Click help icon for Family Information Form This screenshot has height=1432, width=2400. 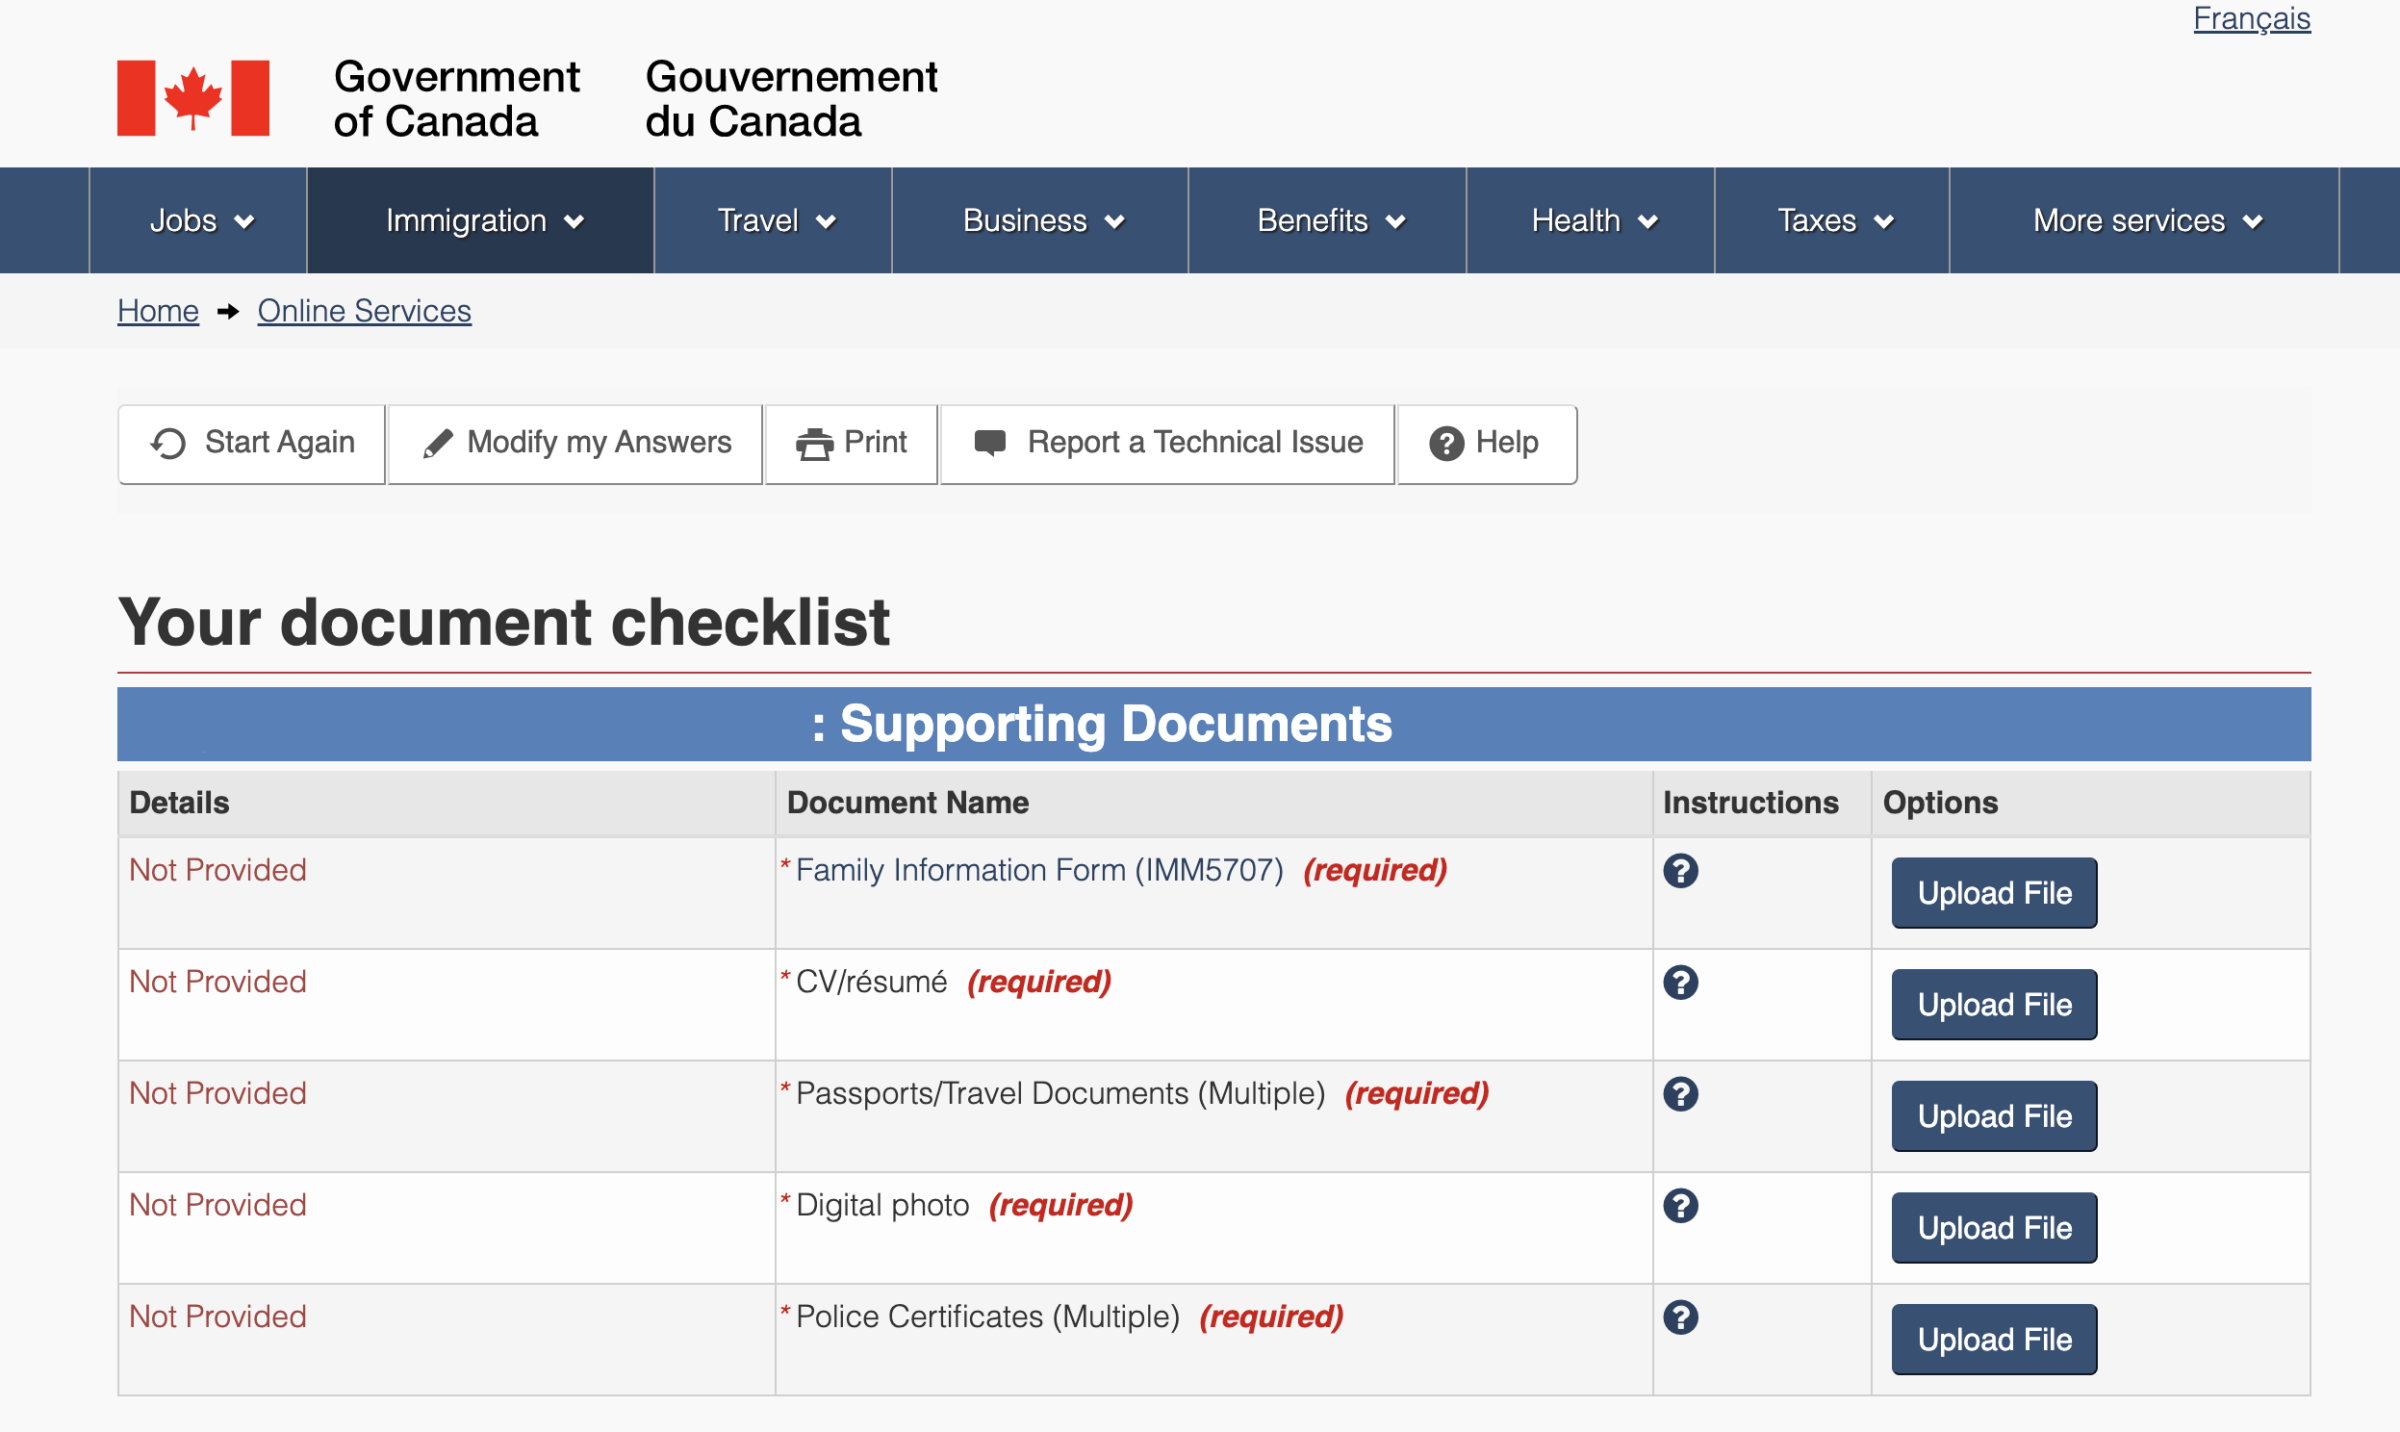(x=1680, y=871)
